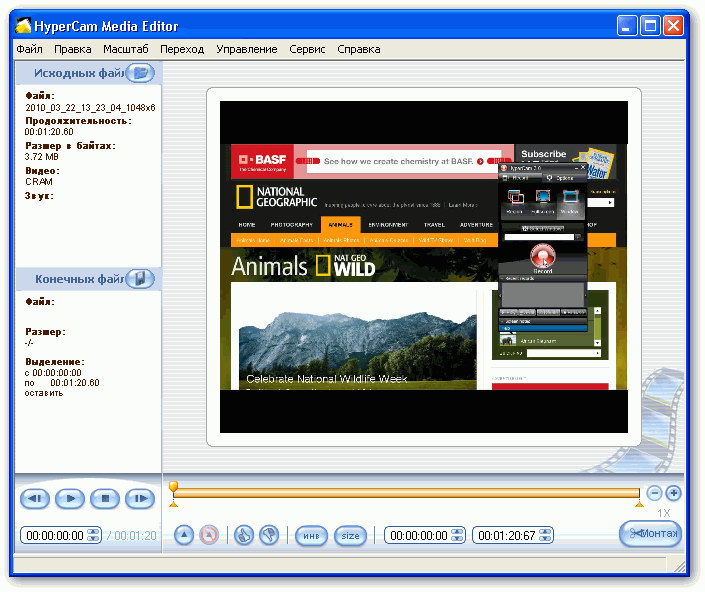Click the stepper on selection start field

[457, 535]
